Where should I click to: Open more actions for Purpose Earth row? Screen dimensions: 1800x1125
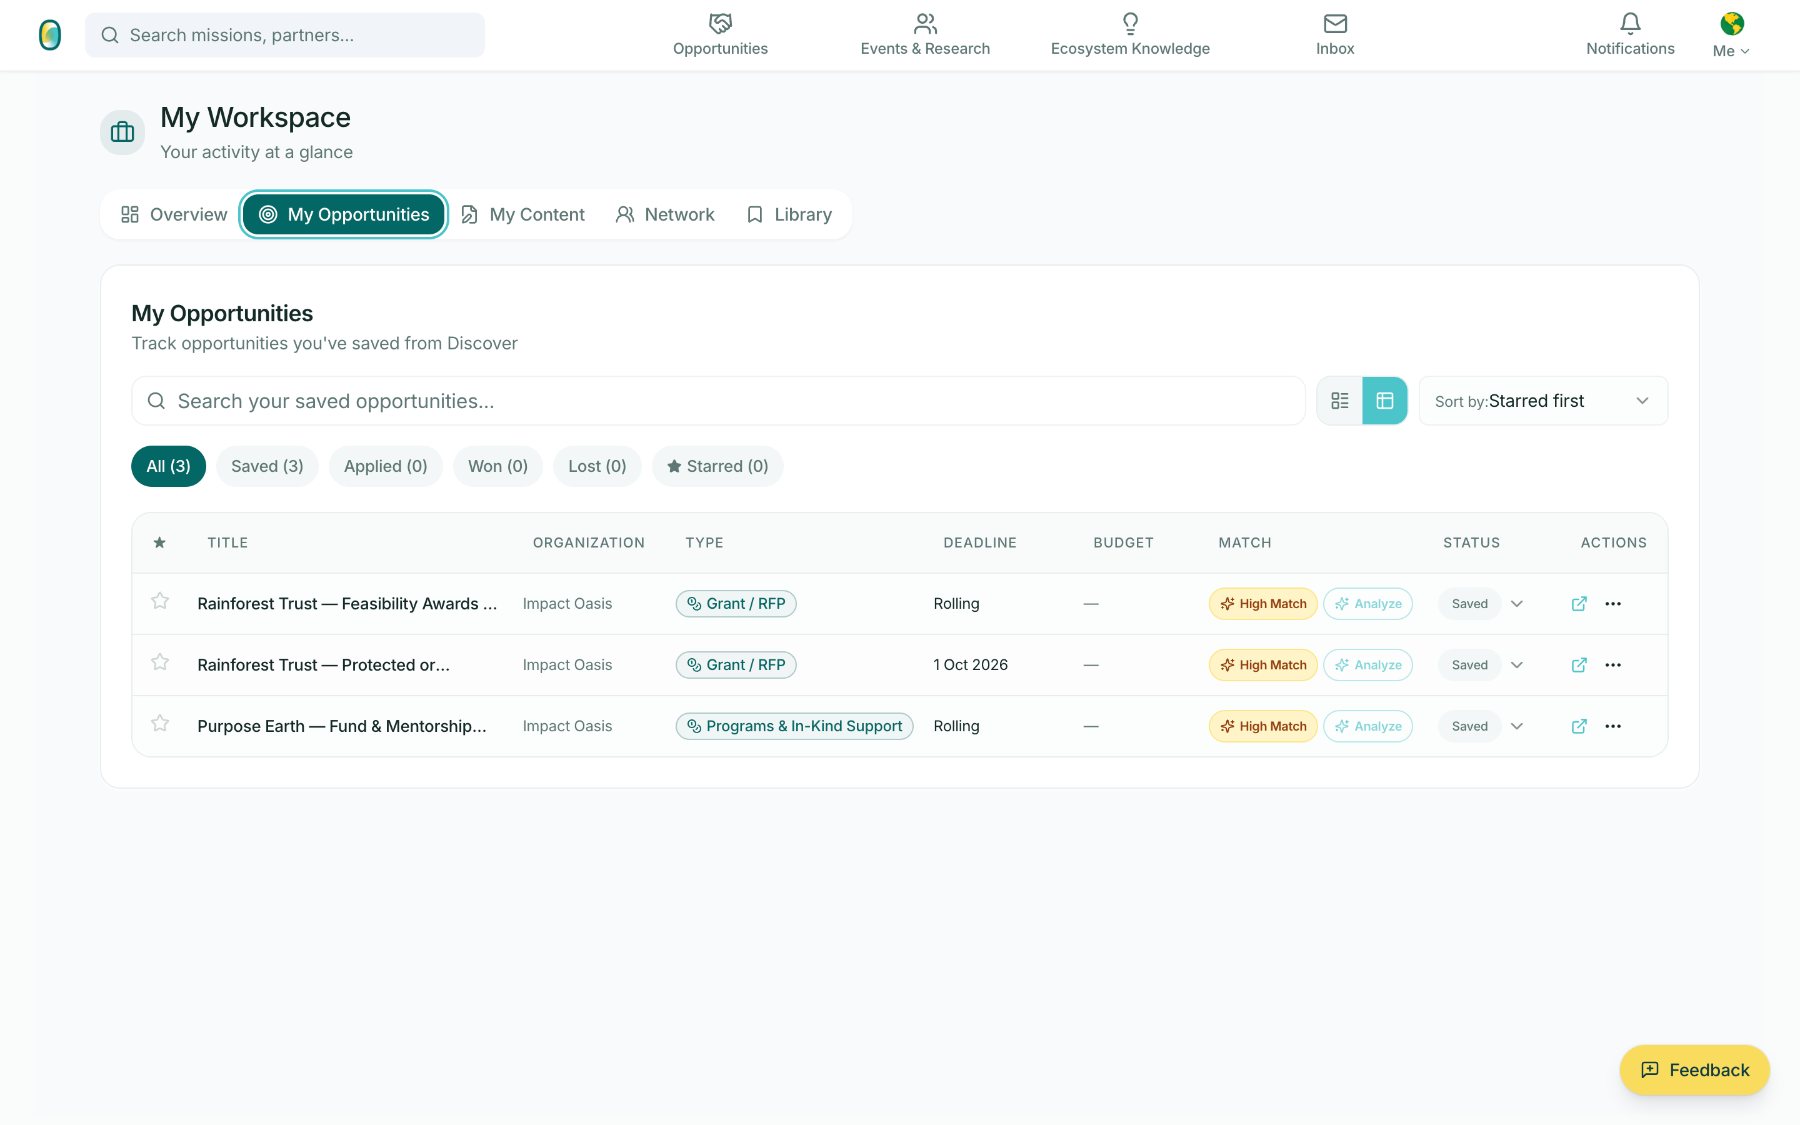pos(1613,726)
